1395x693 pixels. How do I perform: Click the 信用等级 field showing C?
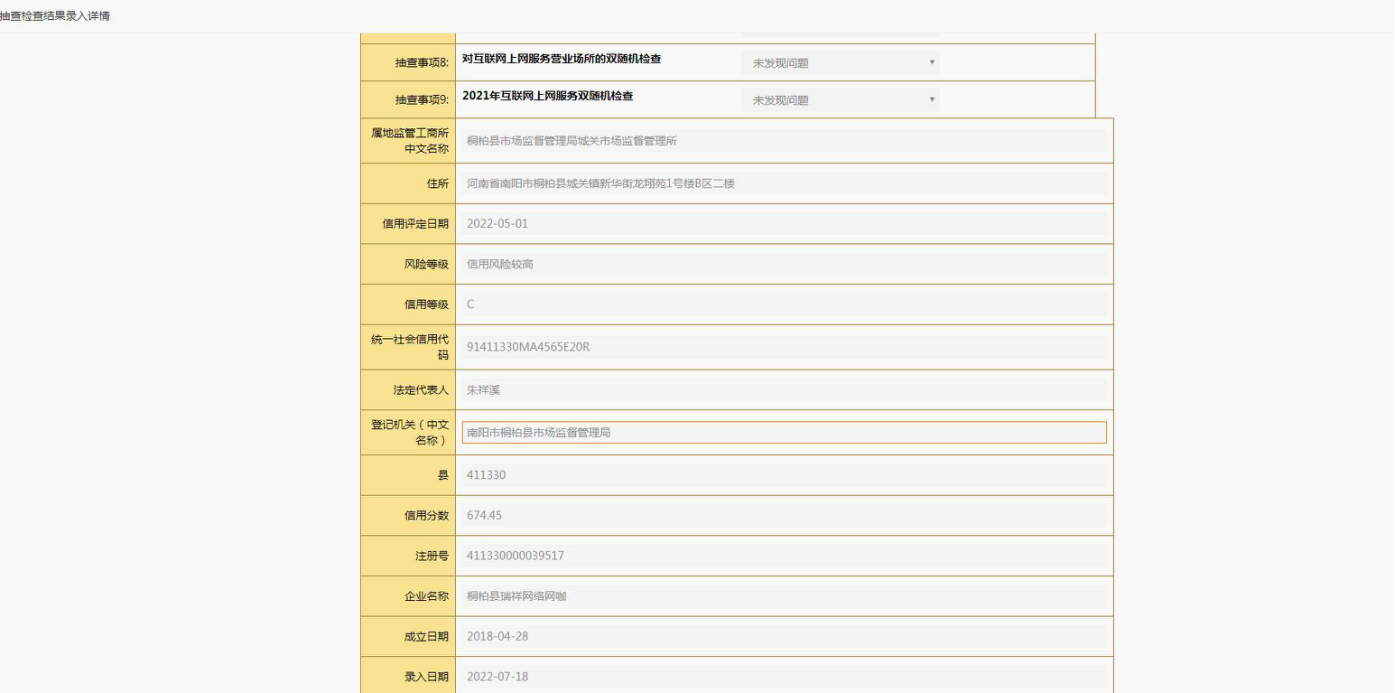[784, 304]
